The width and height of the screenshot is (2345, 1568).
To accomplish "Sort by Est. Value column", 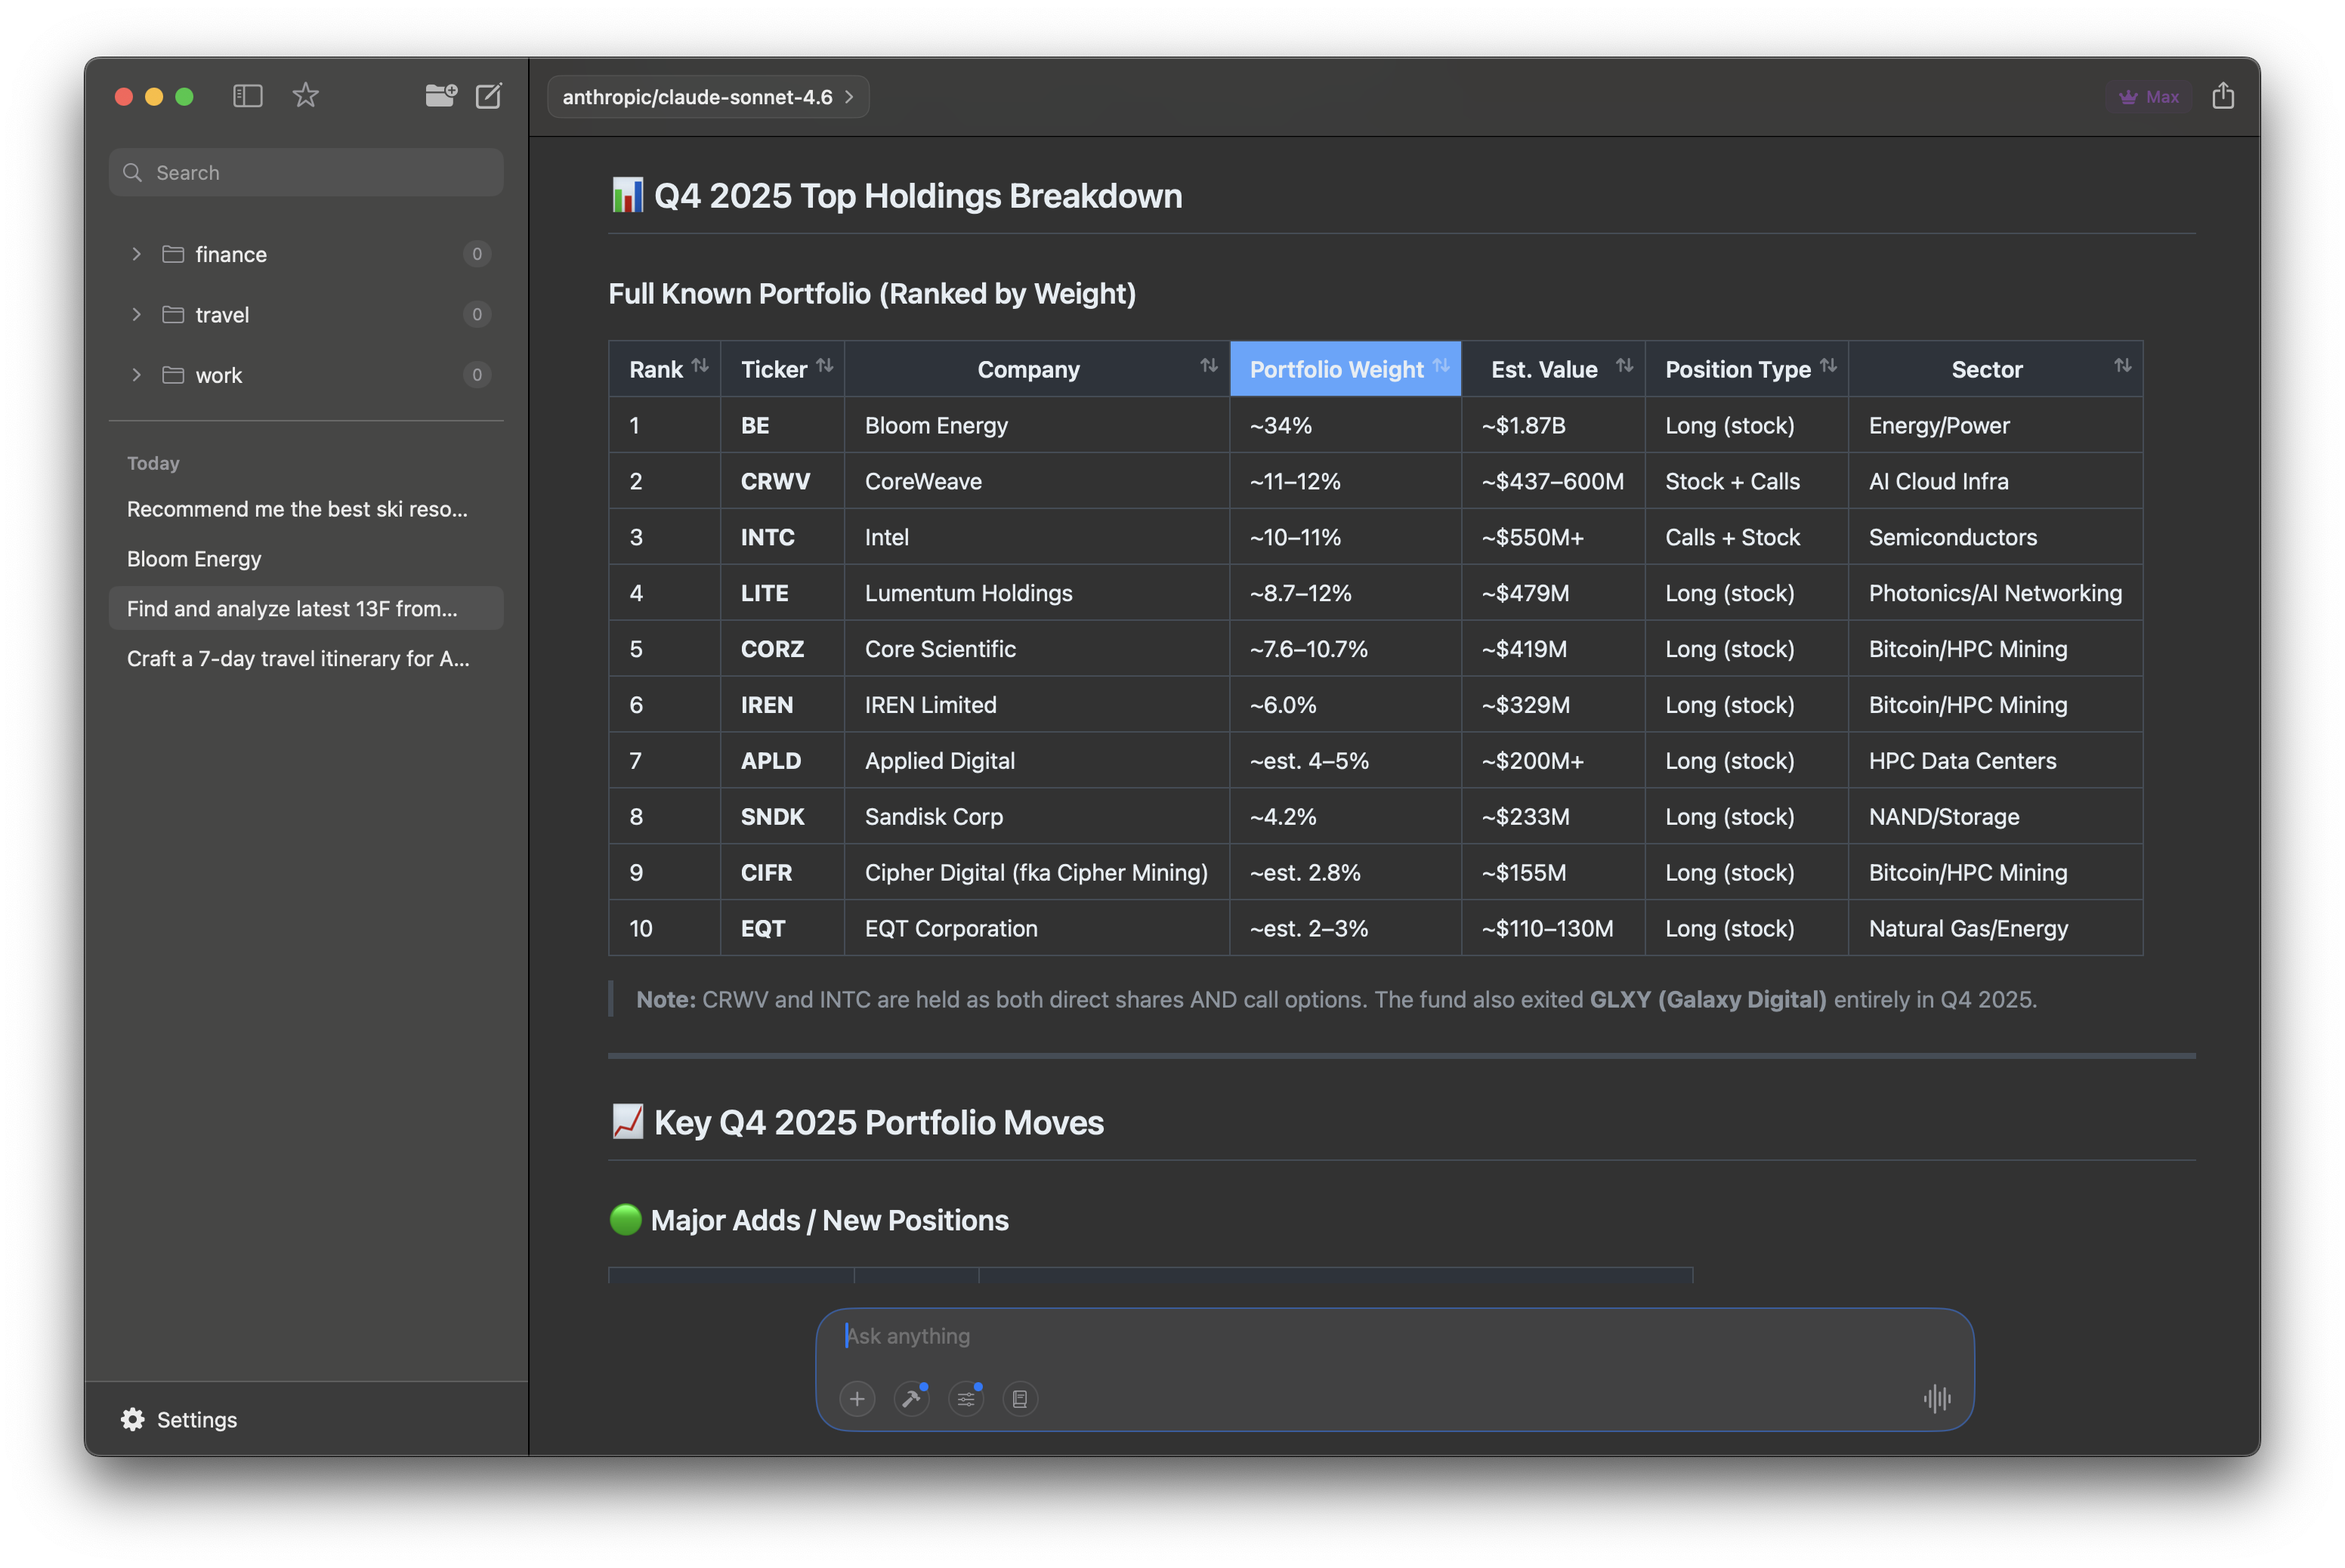I will click(1624, 366).
